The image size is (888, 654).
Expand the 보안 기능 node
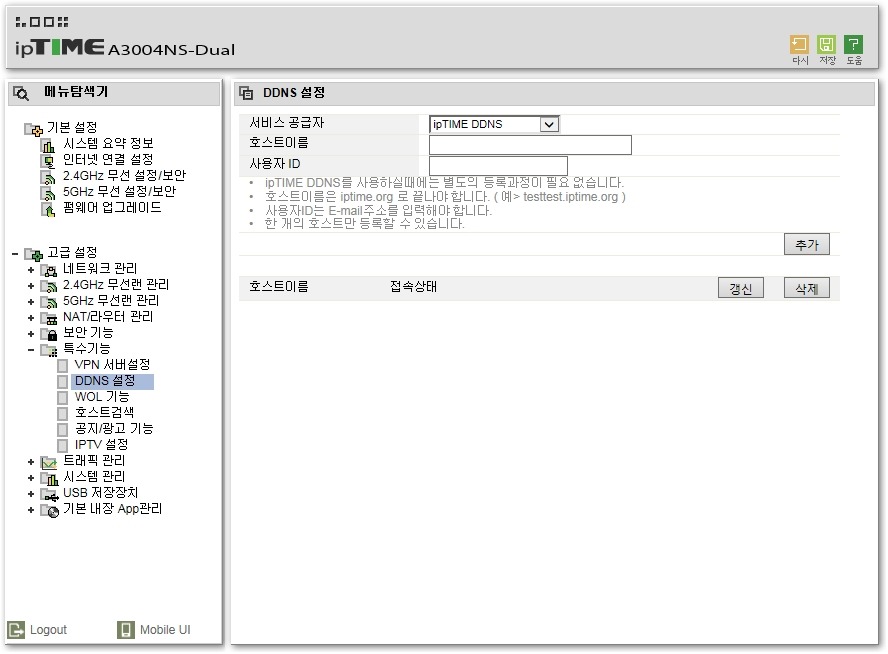coord(31,334)
